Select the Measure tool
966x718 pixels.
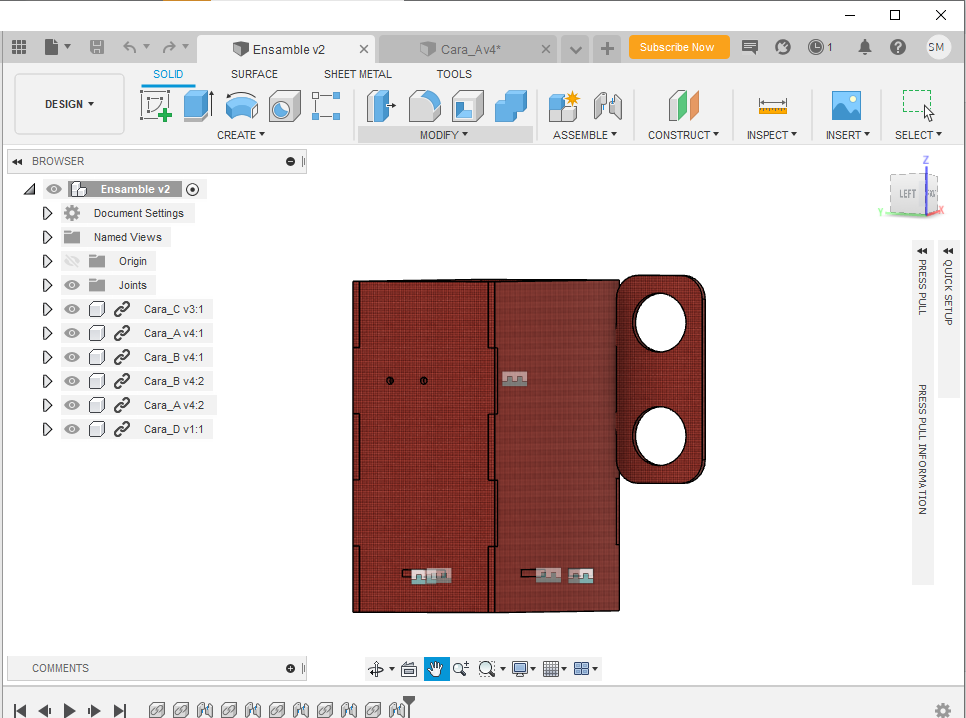(773, 105)
